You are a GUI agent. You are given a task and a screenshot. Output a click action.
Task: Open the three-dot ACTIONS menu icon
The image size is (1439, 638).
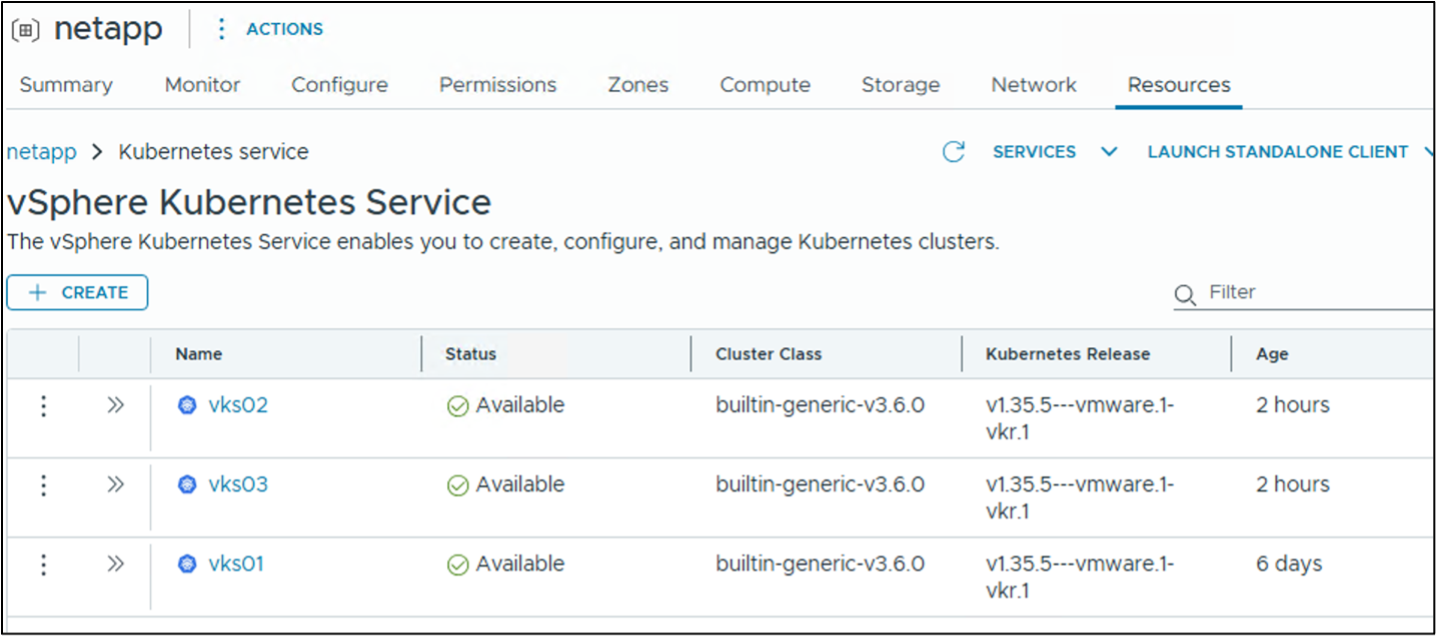[221, 29]
